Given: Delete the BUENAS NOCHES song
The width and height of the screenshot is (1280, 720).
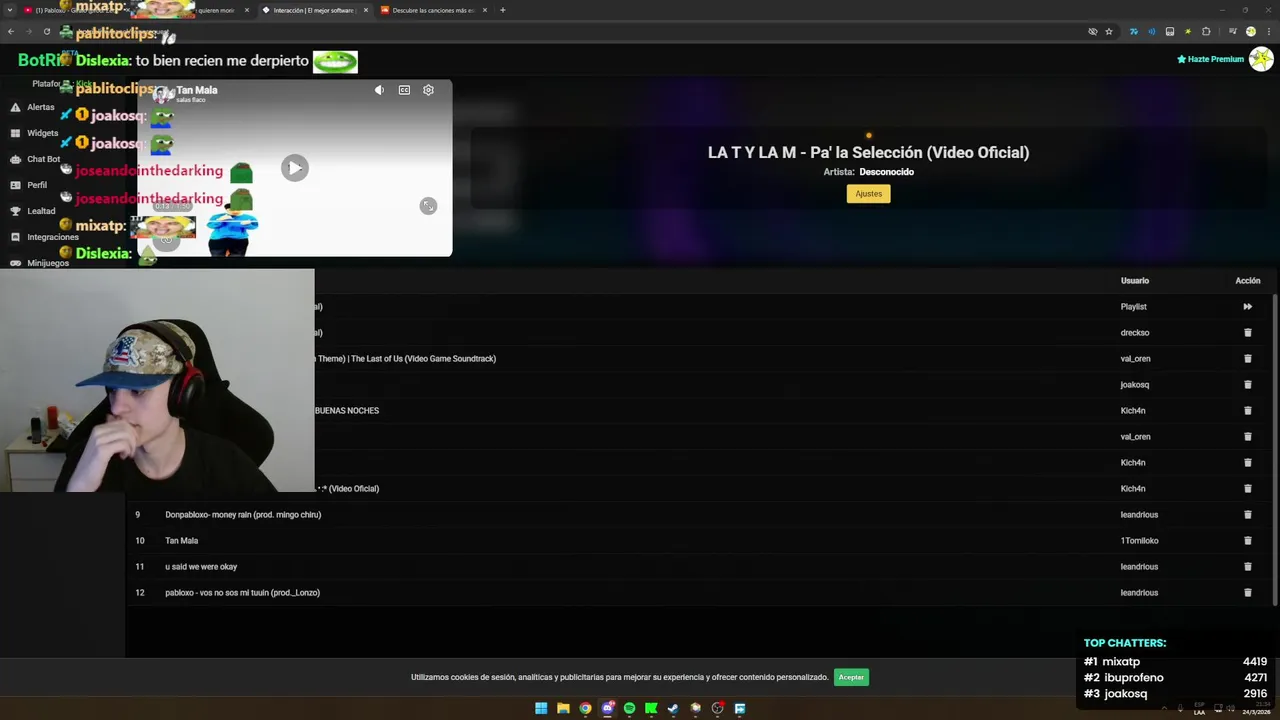Looking at the screenshot, I should 1247,411.
